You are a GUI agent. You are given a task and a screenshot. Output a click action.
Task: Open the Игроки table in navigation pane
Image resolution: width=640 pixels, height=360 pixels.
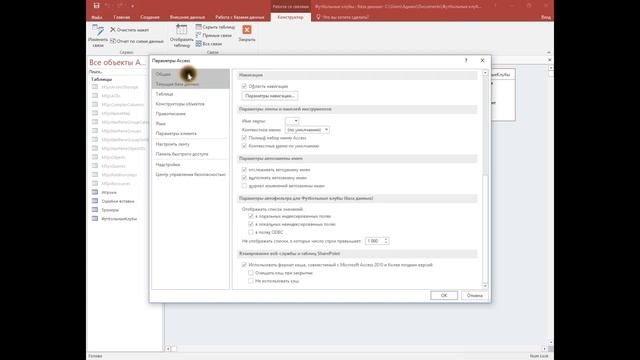[109, 192]
